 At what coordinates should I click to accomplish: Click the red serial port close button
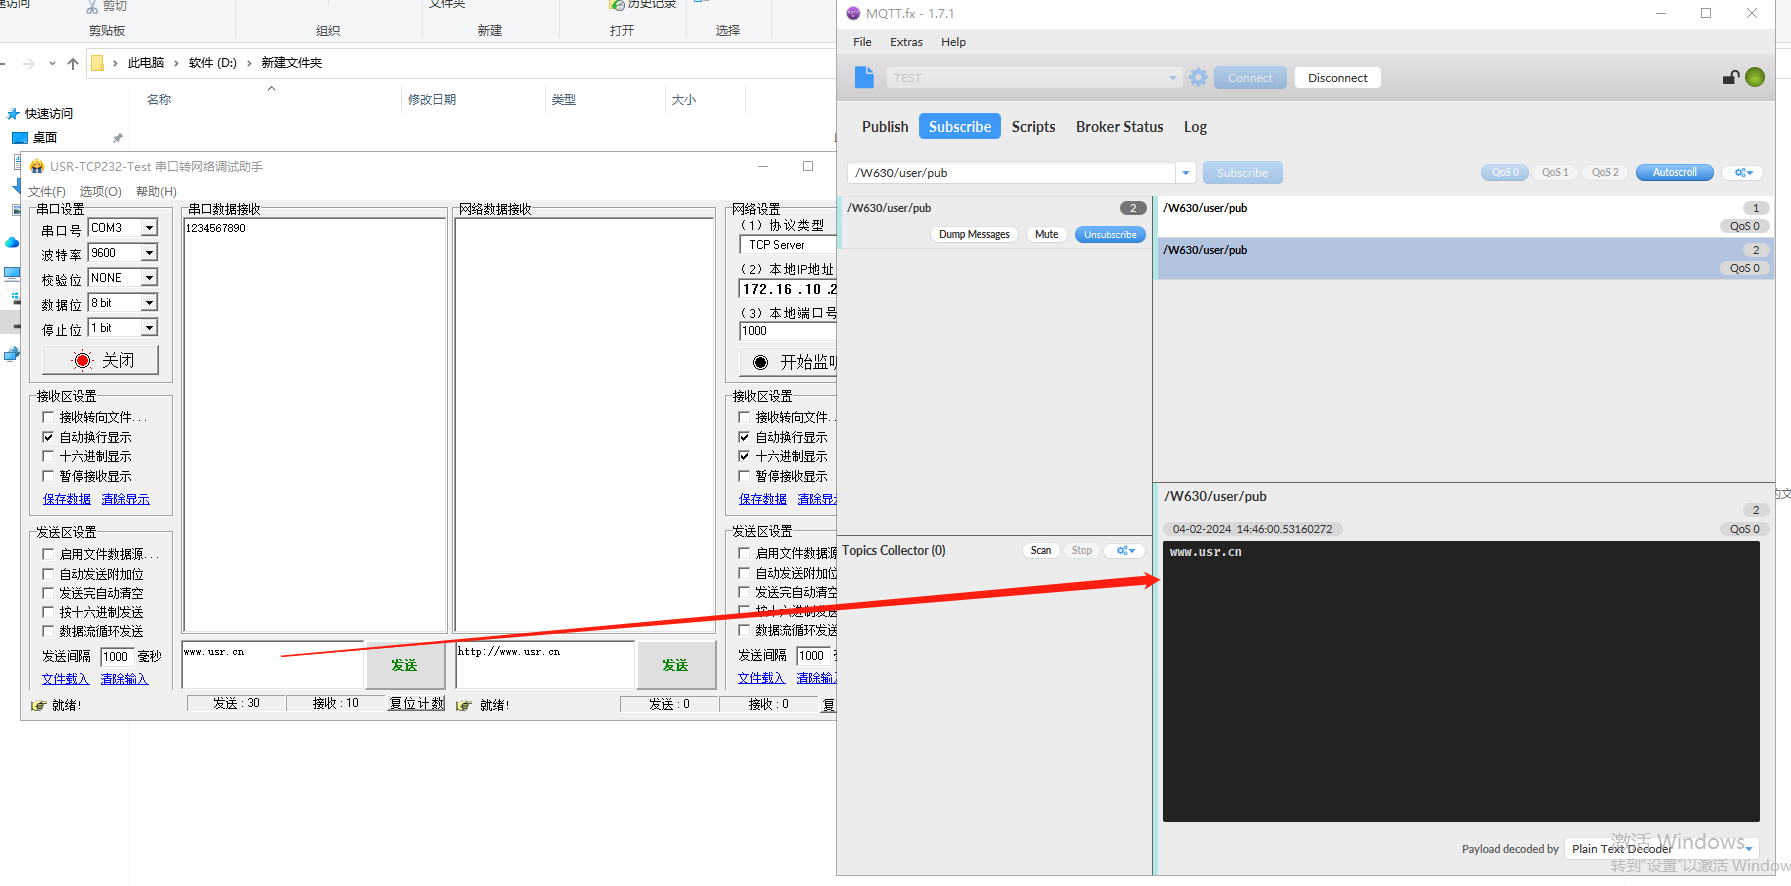point(101,360)
